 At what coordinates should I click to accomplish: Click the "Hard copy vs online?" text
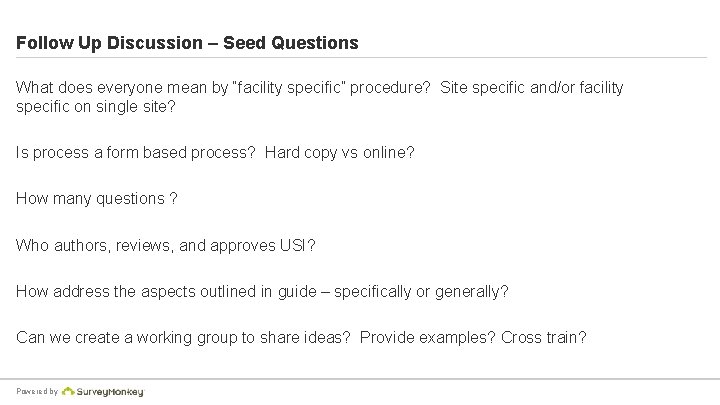(339, 153)
